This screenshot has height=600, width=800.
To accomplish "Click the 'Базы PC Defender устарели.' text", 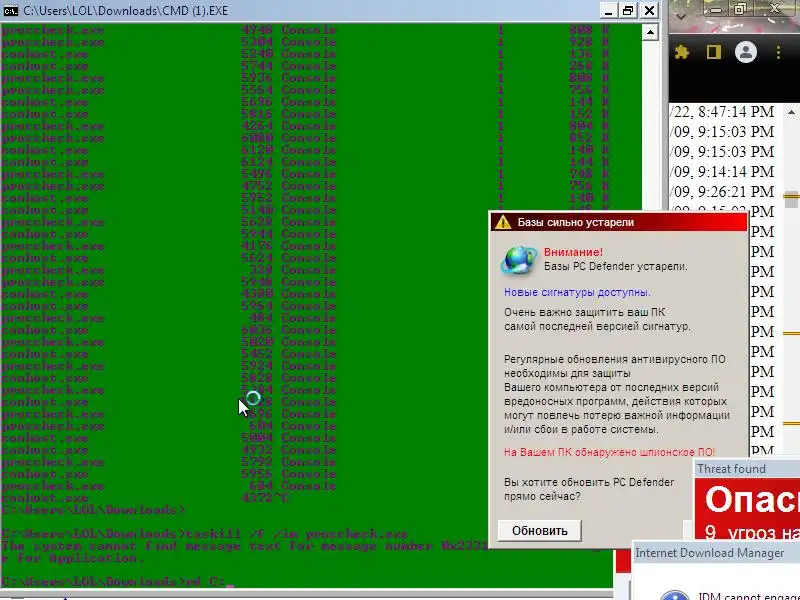I will [615, 266].
